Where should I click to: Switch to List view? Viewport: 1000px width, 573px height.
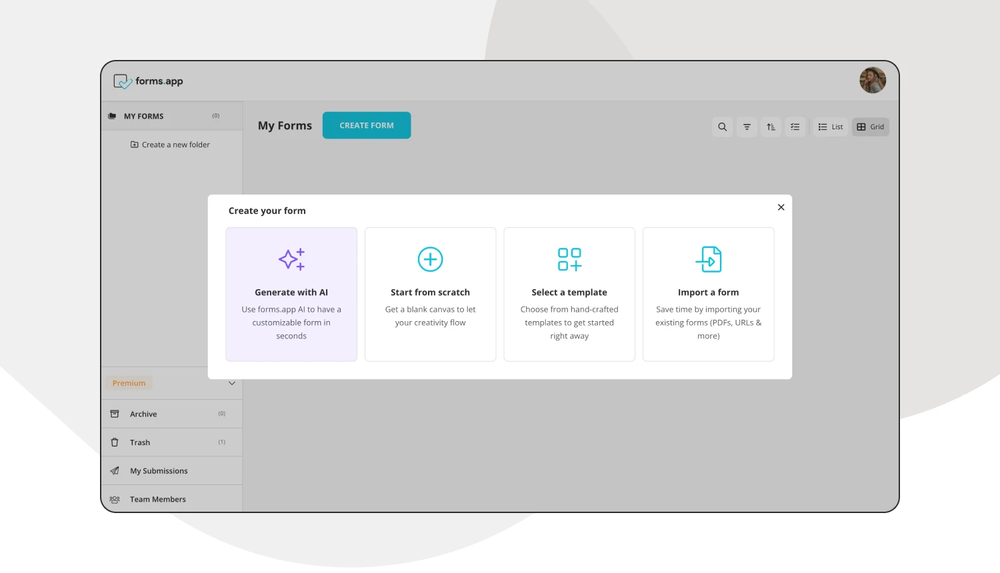coord(830,127)
